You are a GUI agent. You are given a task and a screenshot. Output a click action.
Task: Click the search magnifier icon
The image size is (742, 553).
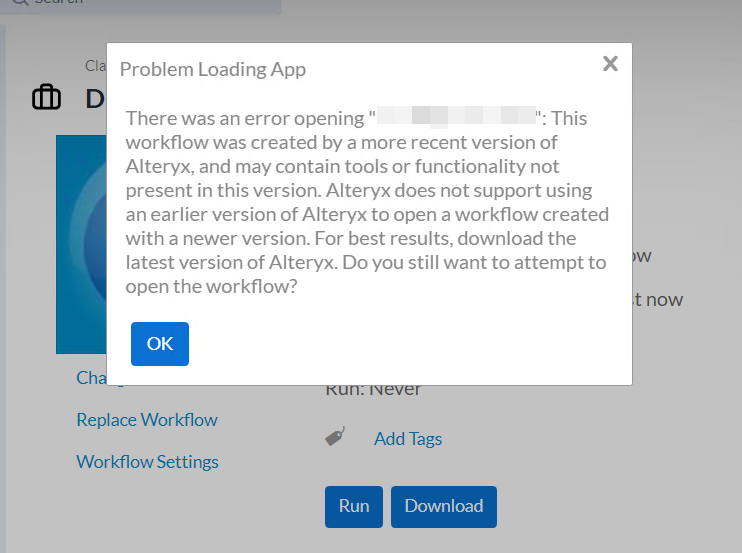coord(19,2)
